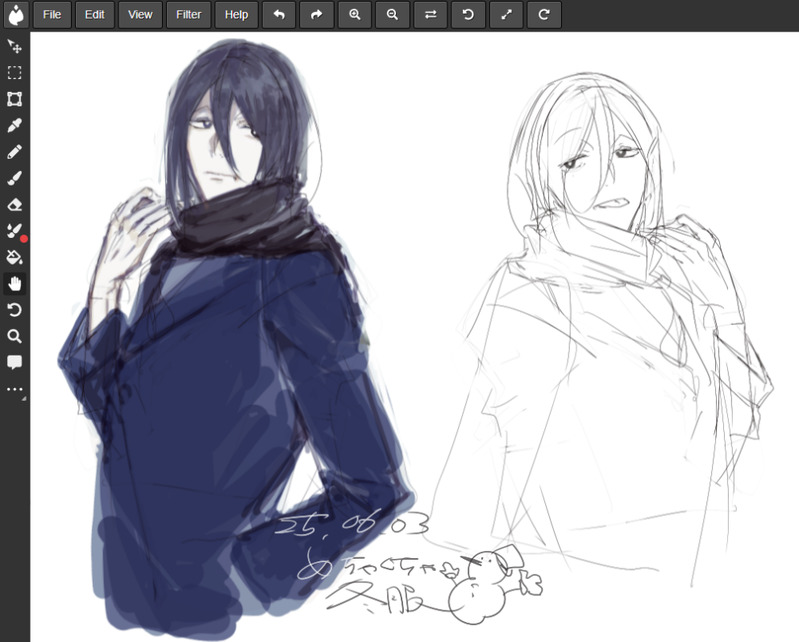Image resolution: width=799 pixels, height=642 pixels.
Task: Select the Transform tool
Action: 14,99
